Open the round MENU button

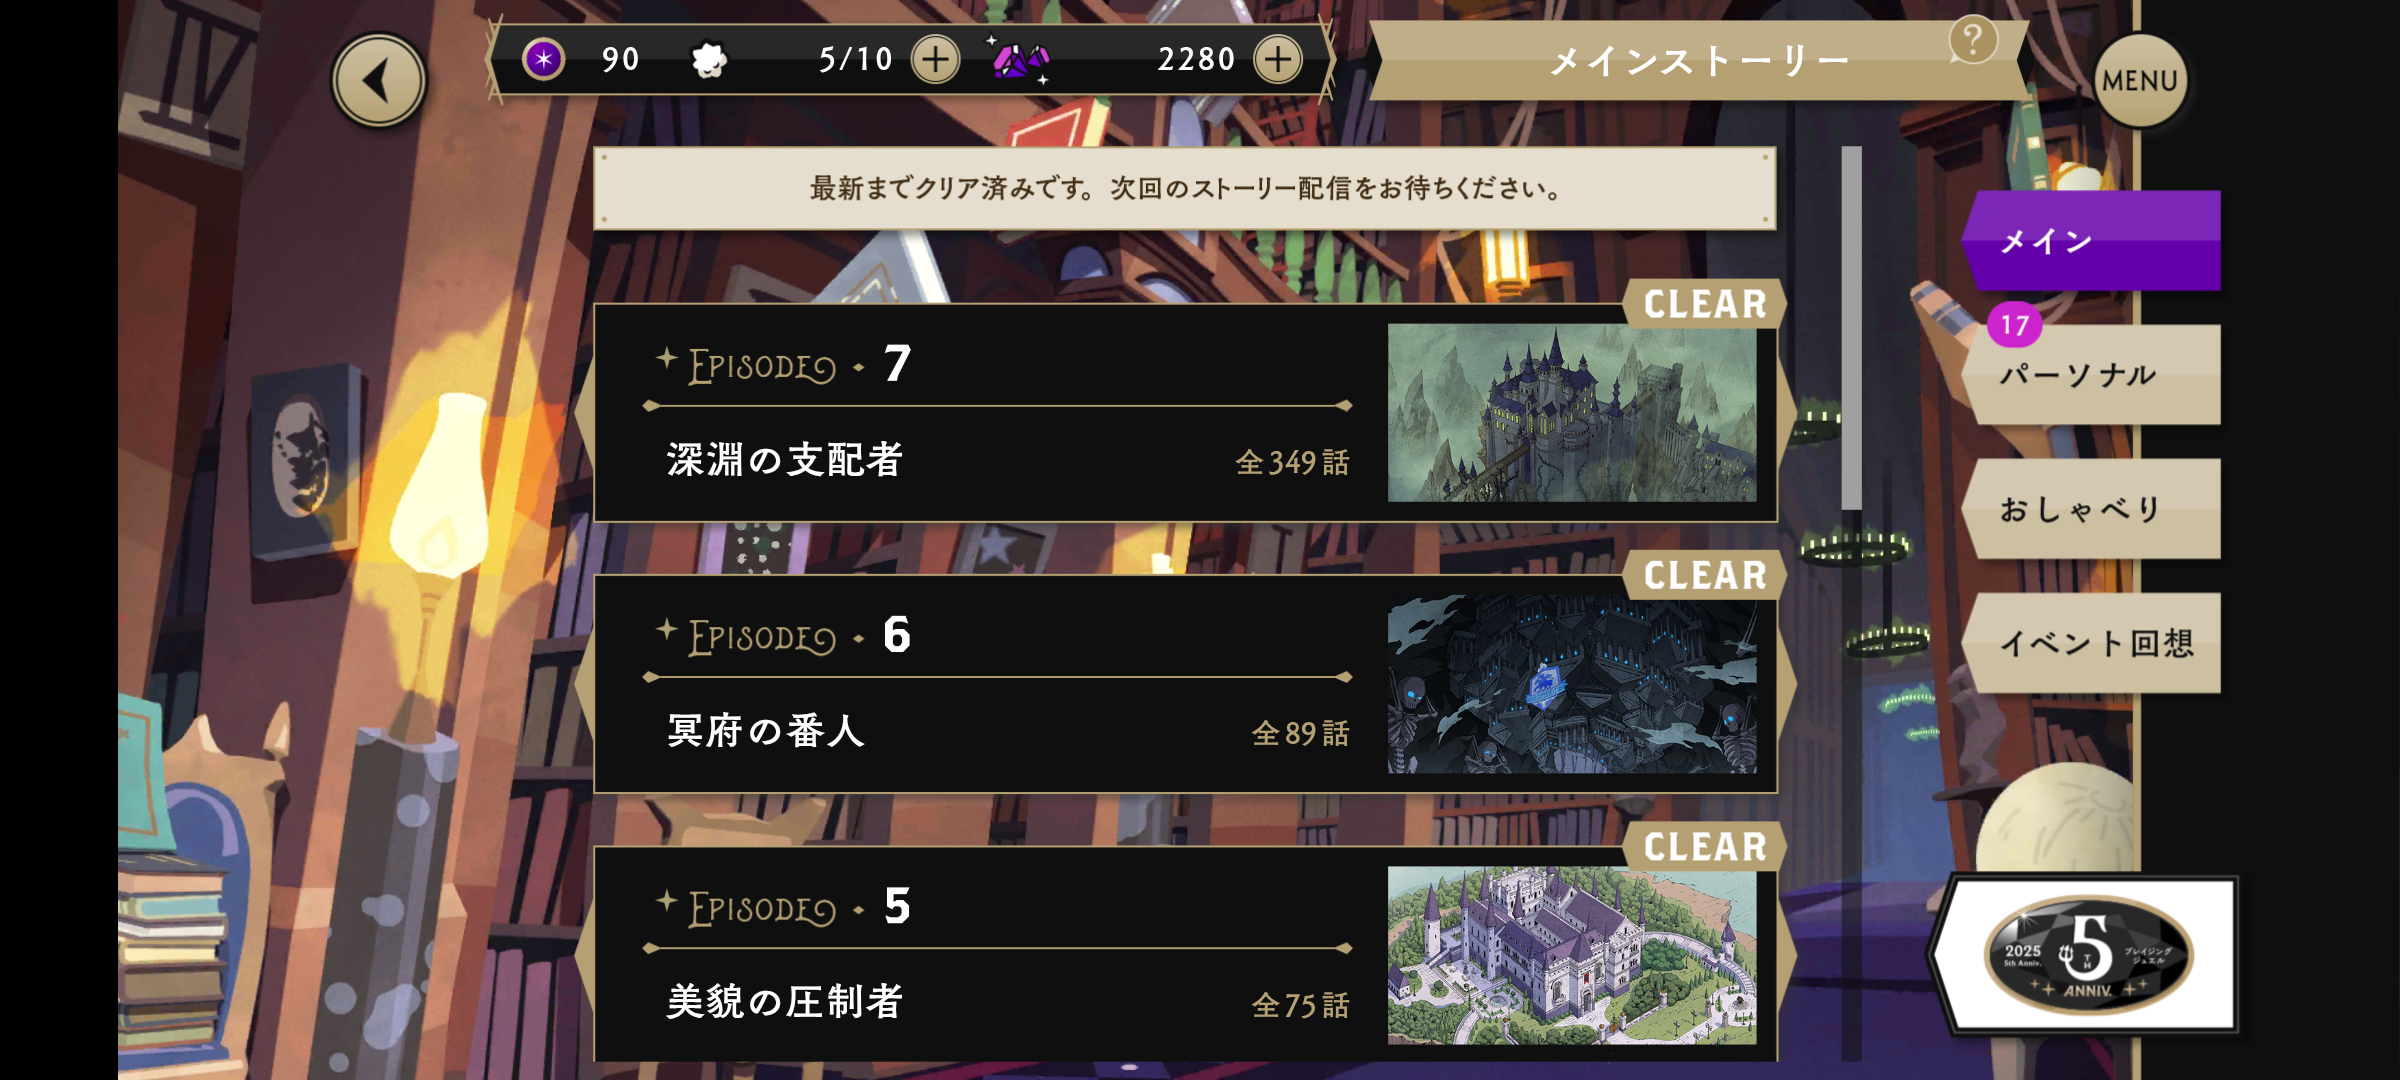pos(2140,81)
